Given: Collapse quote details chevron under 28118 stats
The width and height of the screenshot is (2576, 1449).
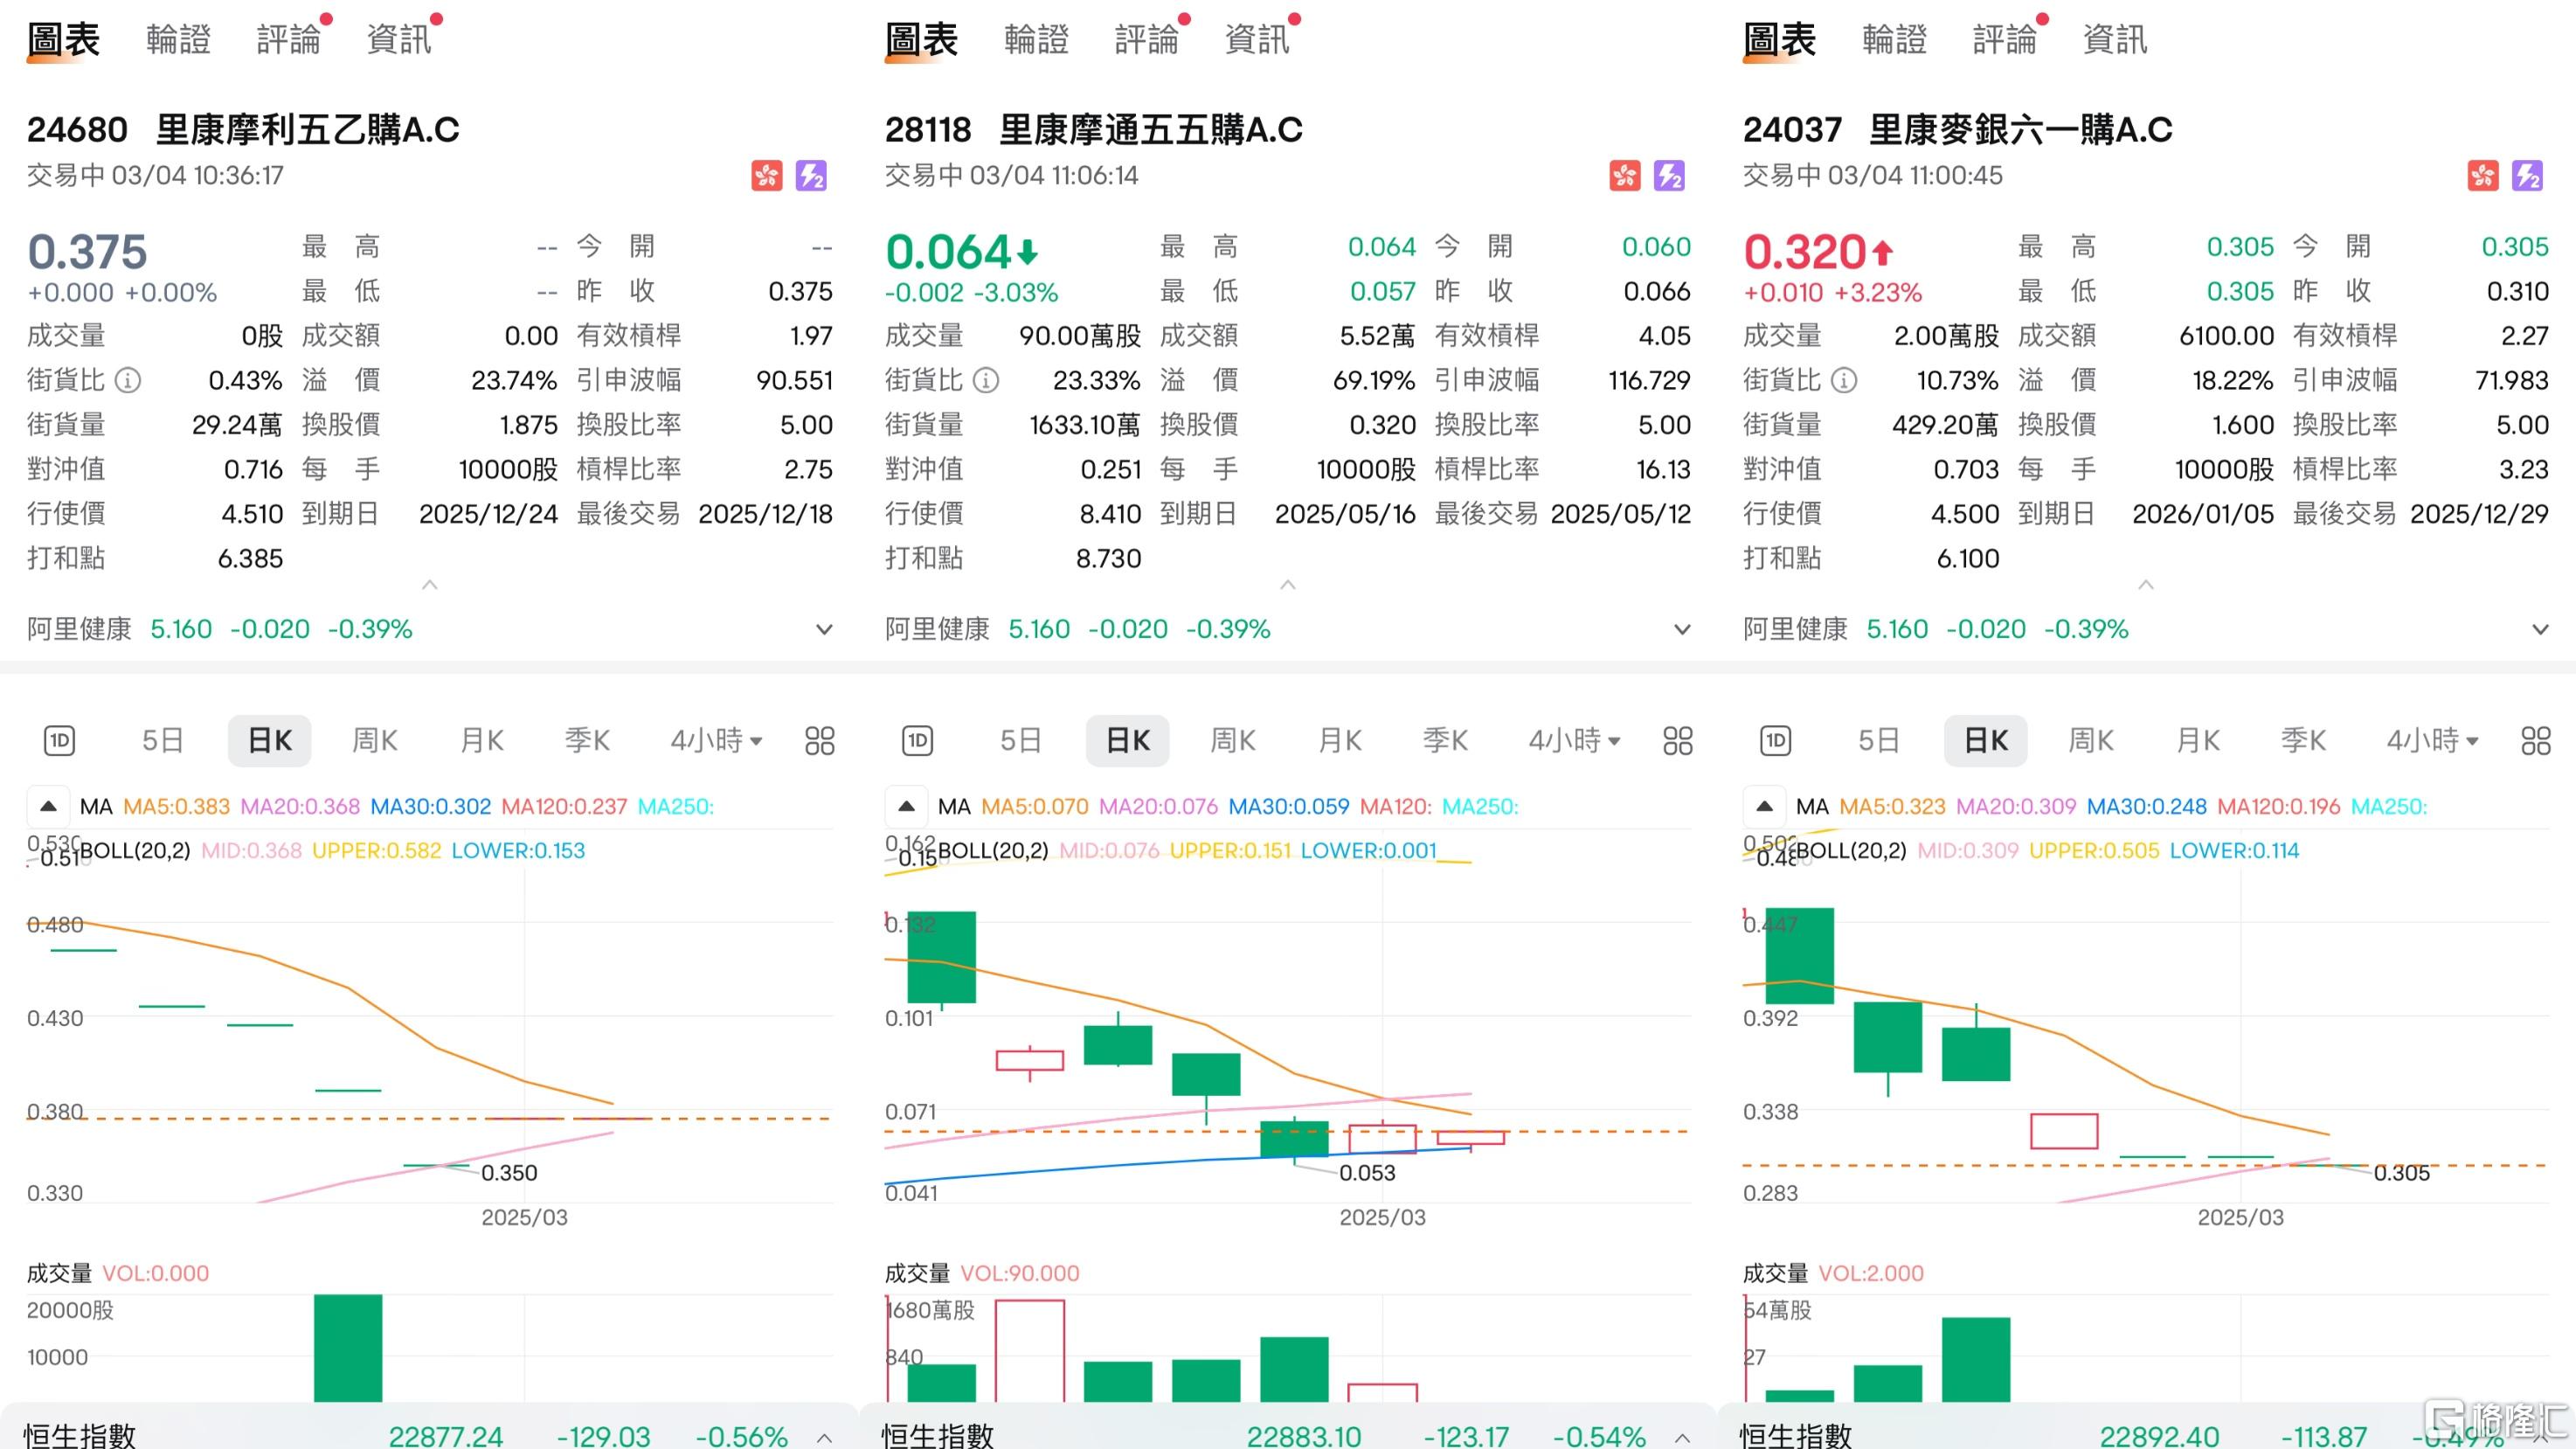Looking at the screenshot, I should [1288, 584].
